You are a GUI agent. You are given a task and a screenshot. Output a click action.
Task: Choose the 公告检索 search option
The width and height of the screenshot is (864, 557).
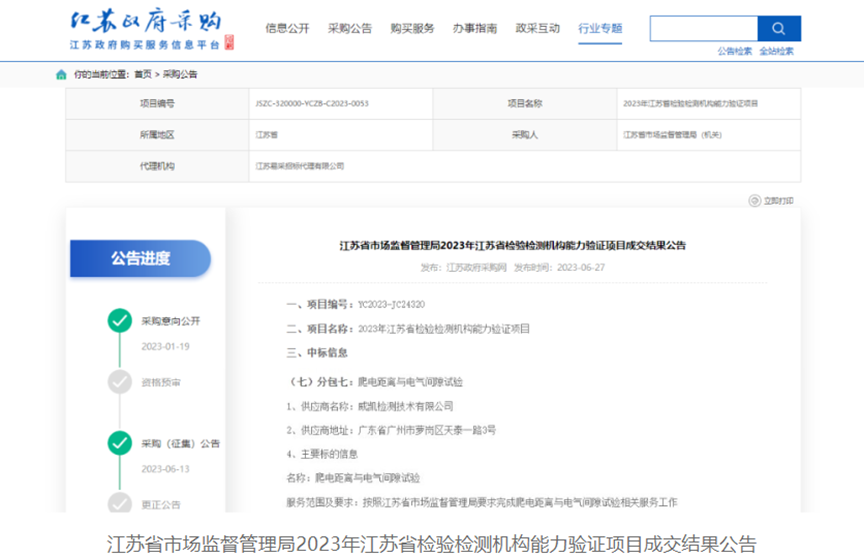[x=734, y=51]
